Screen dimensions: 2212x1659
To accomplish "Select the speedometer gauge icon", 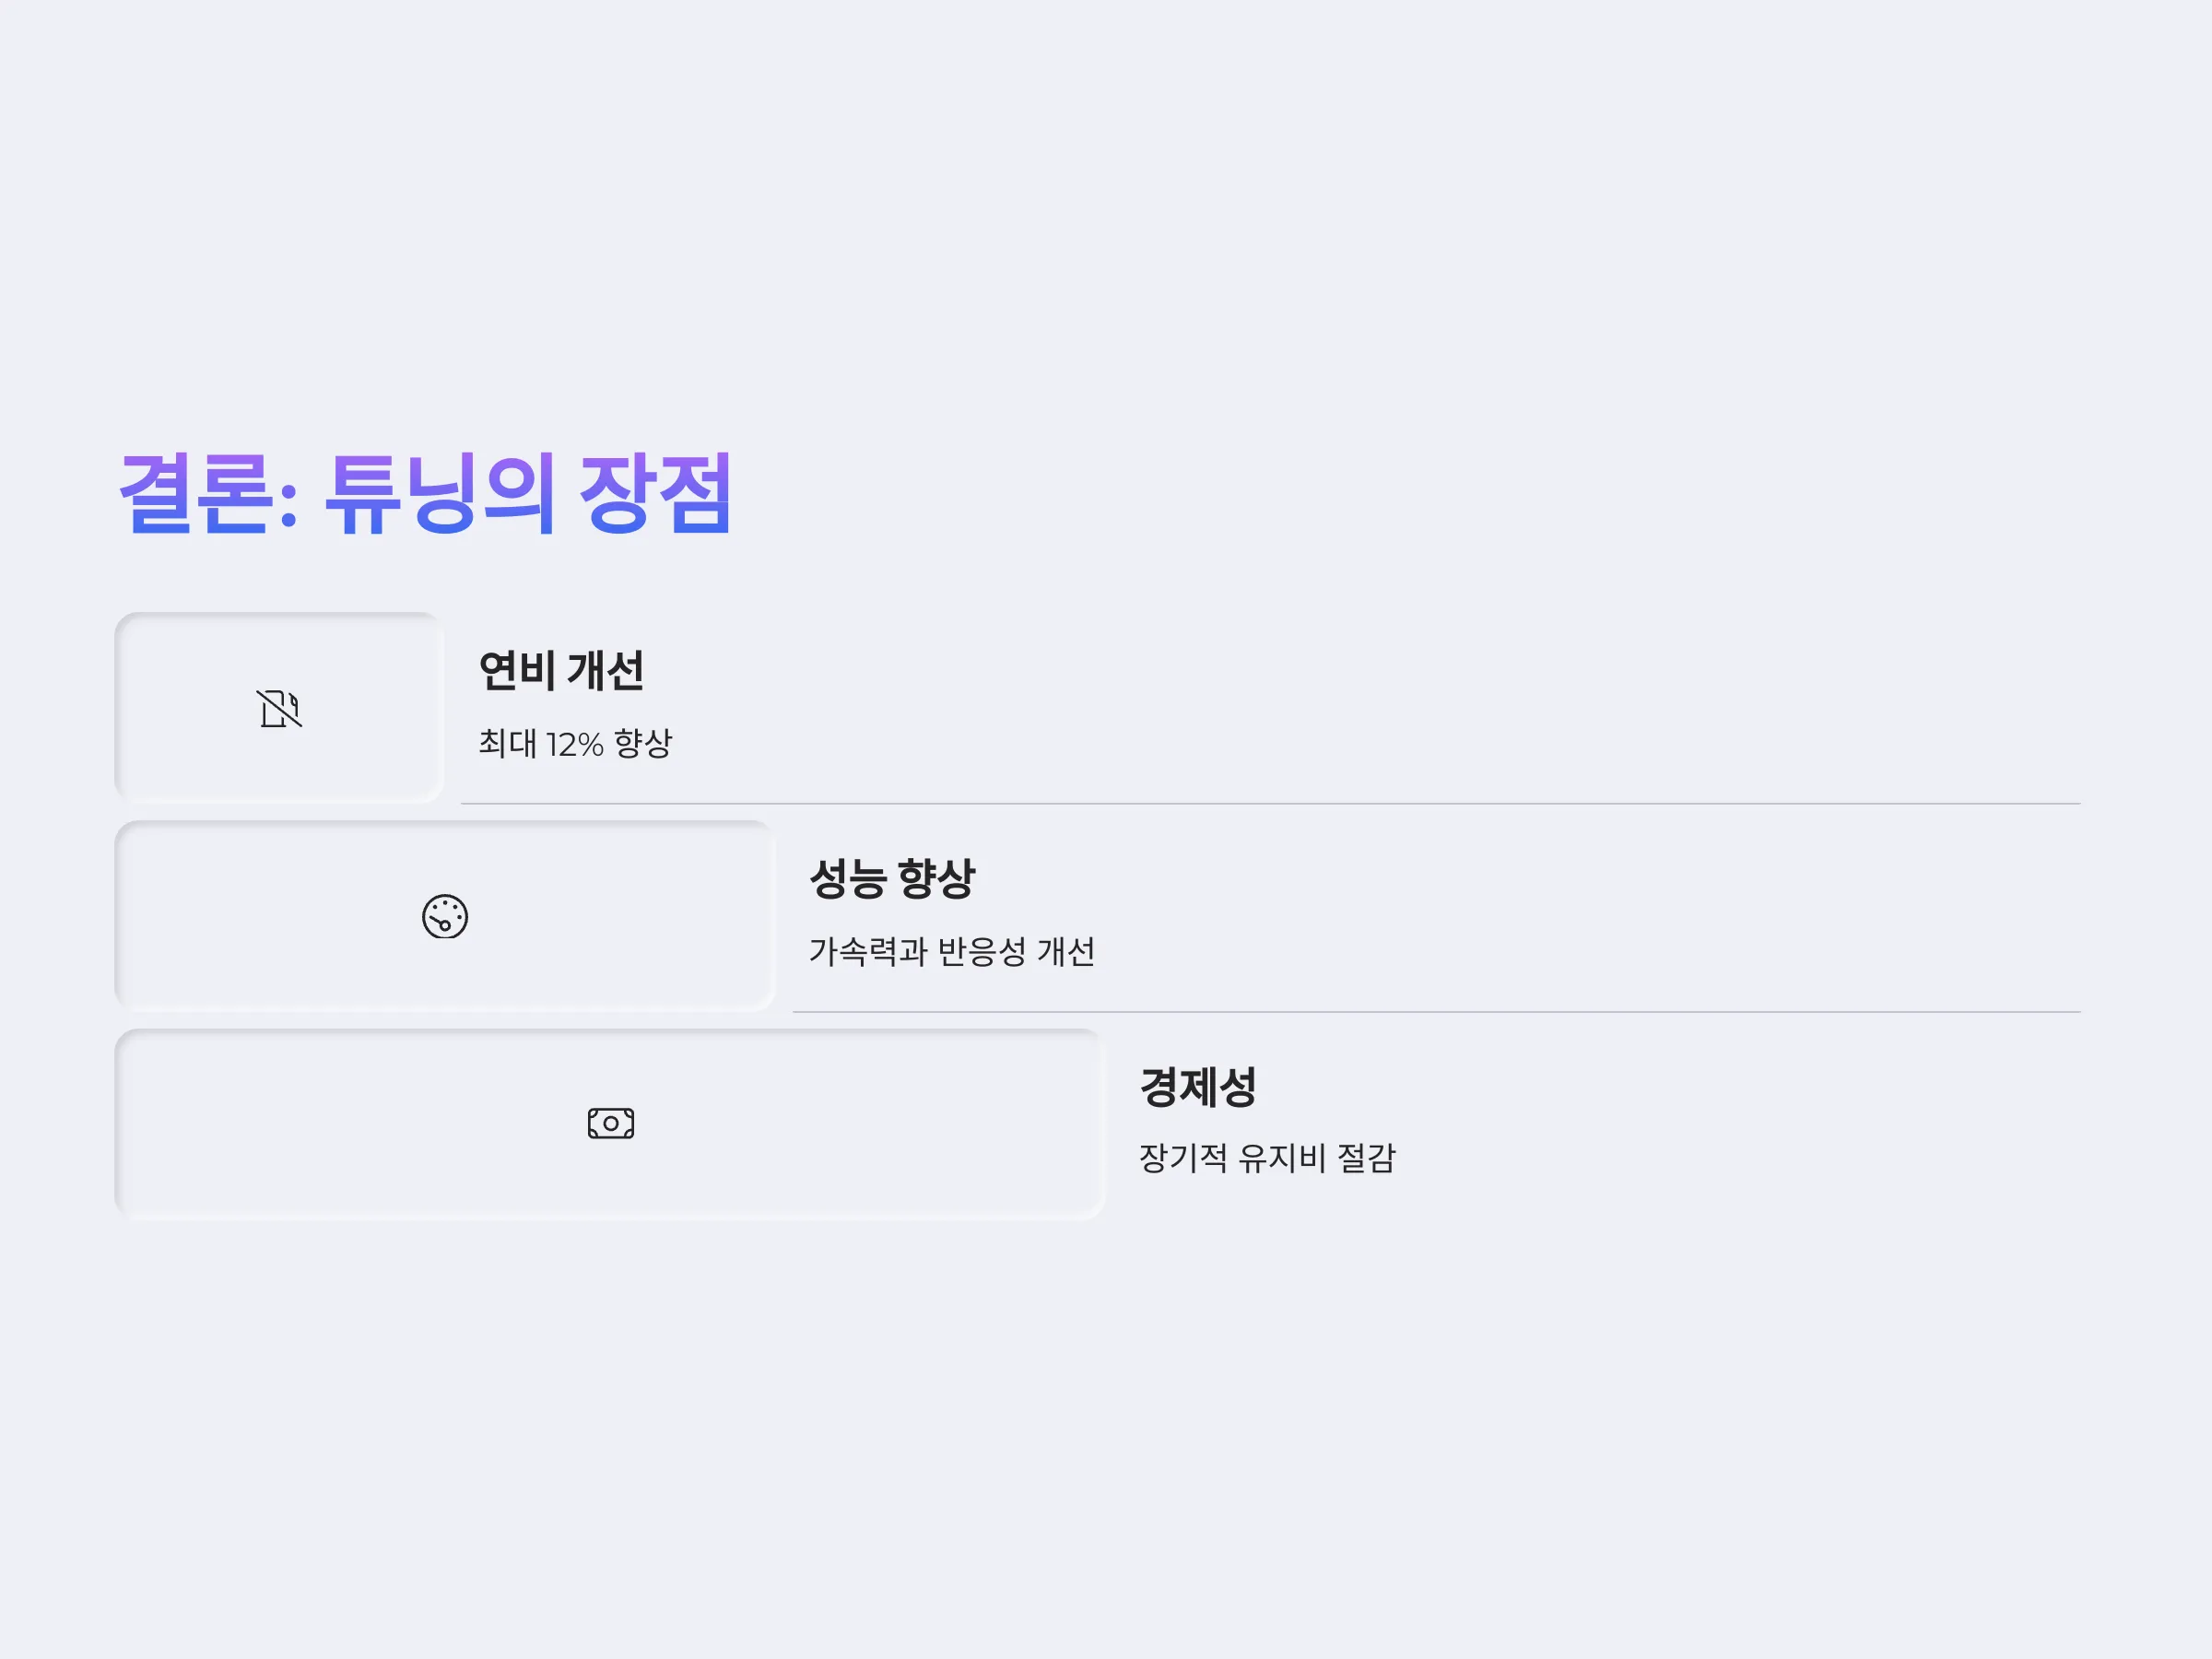I will pos(445,916).
